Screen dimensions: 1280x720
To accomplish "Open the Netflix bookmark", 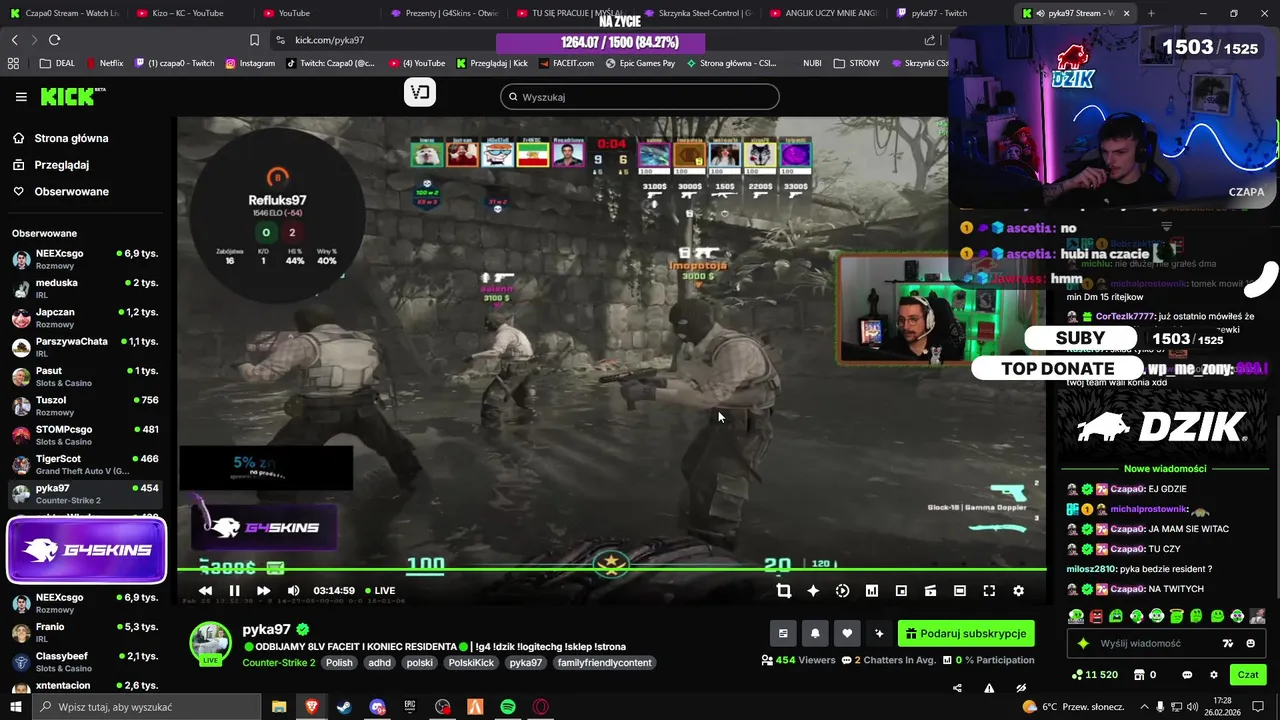I will pos(105,63).
